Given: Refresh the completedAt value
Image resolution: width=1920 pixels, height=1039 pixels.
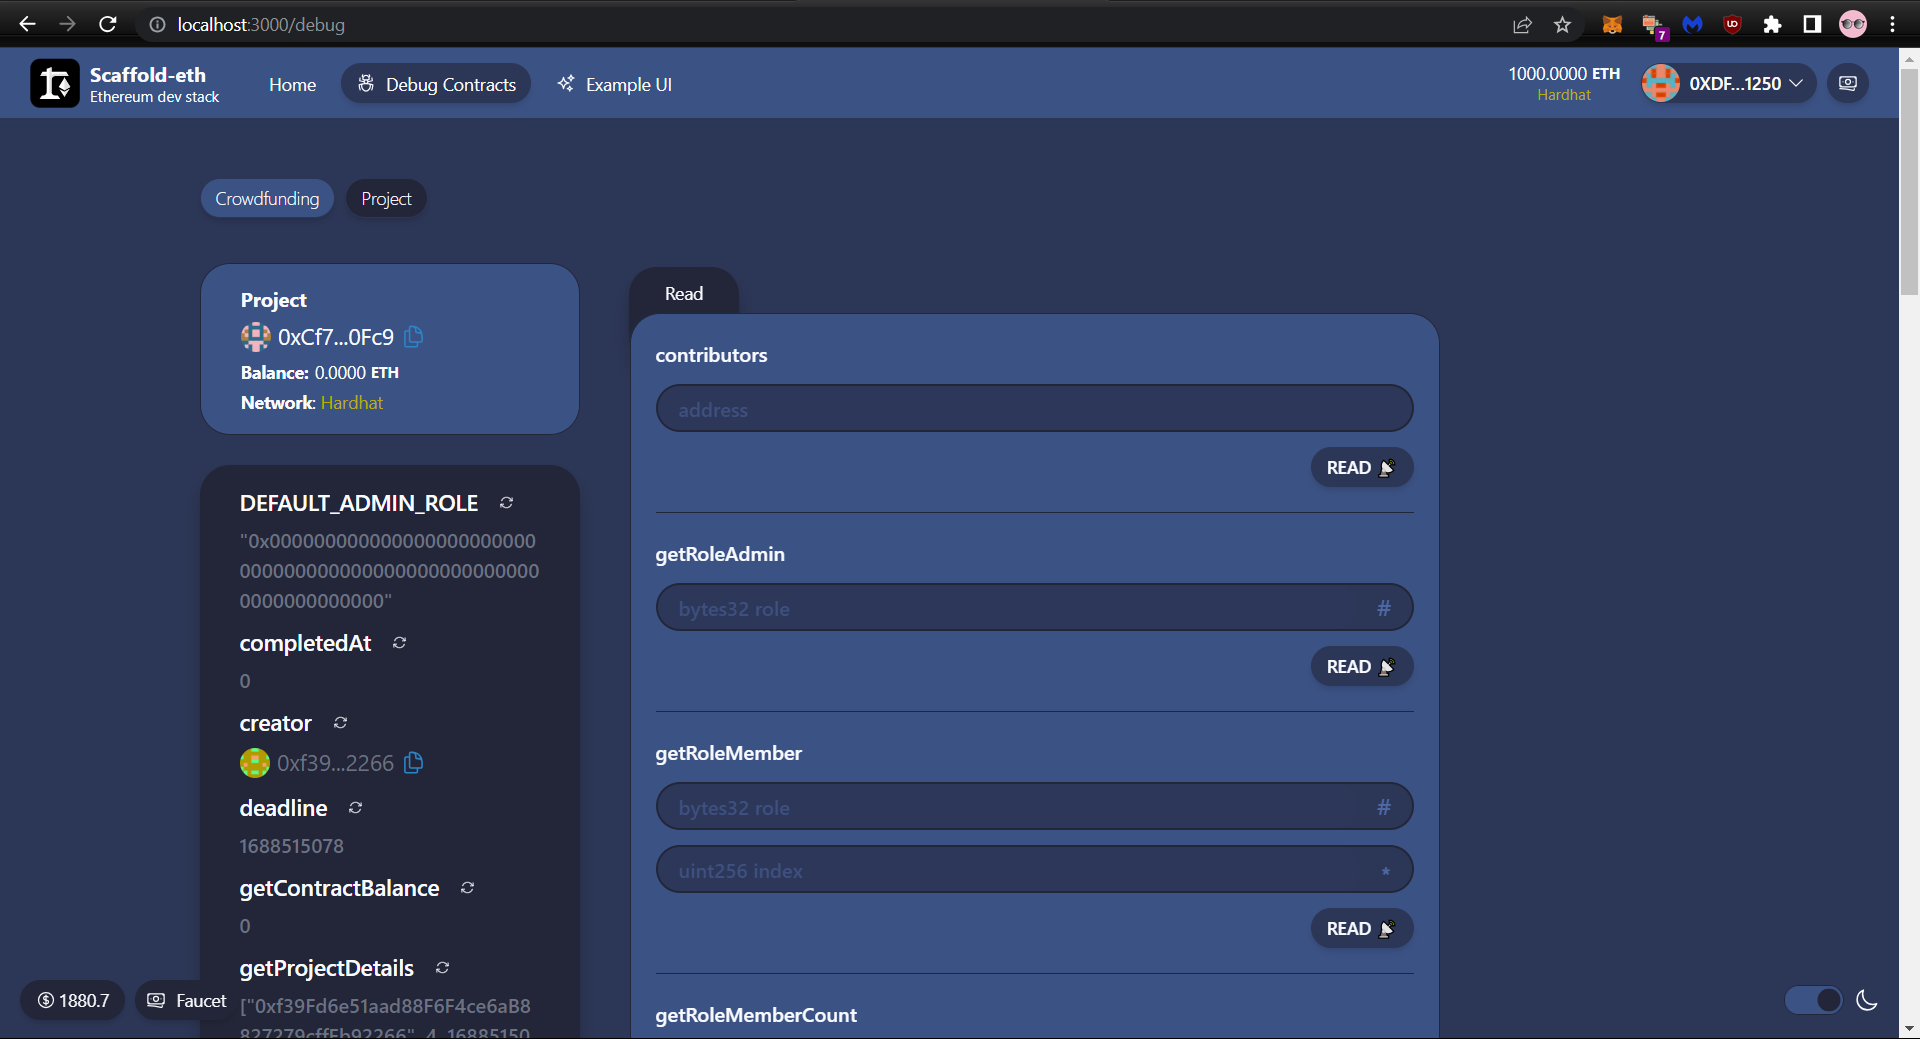Looking at the screenshot, I should (x=398, y=643).
